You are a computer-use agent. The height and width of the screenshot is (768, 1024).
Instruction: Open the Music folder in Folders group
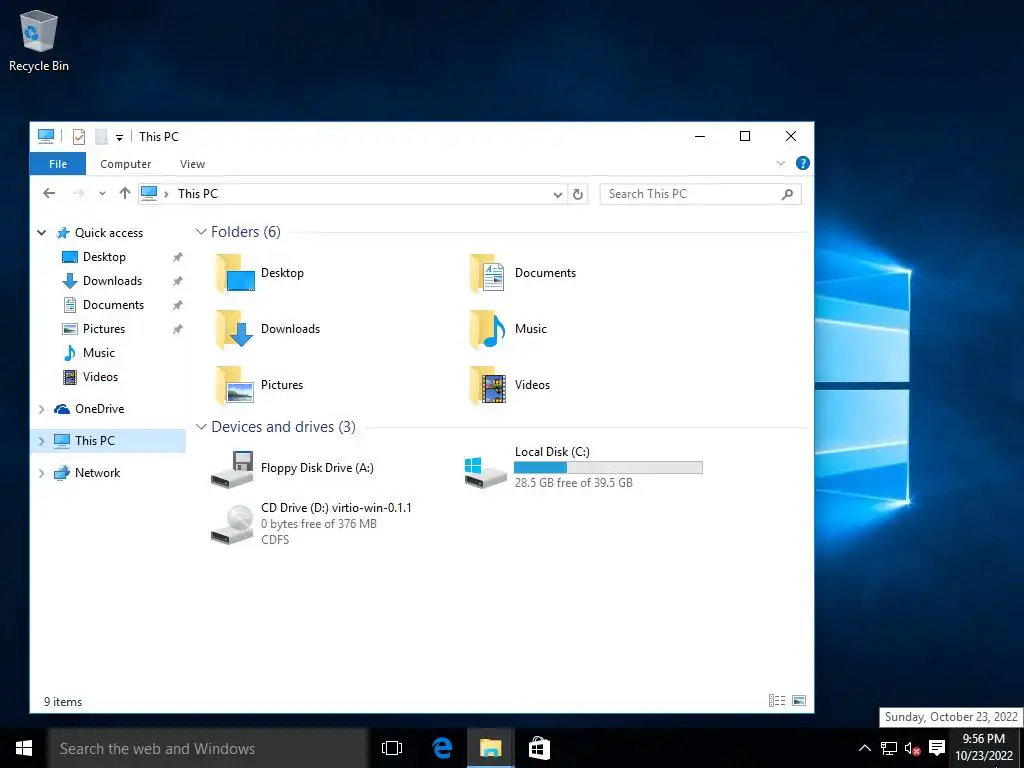pos(508,329)
